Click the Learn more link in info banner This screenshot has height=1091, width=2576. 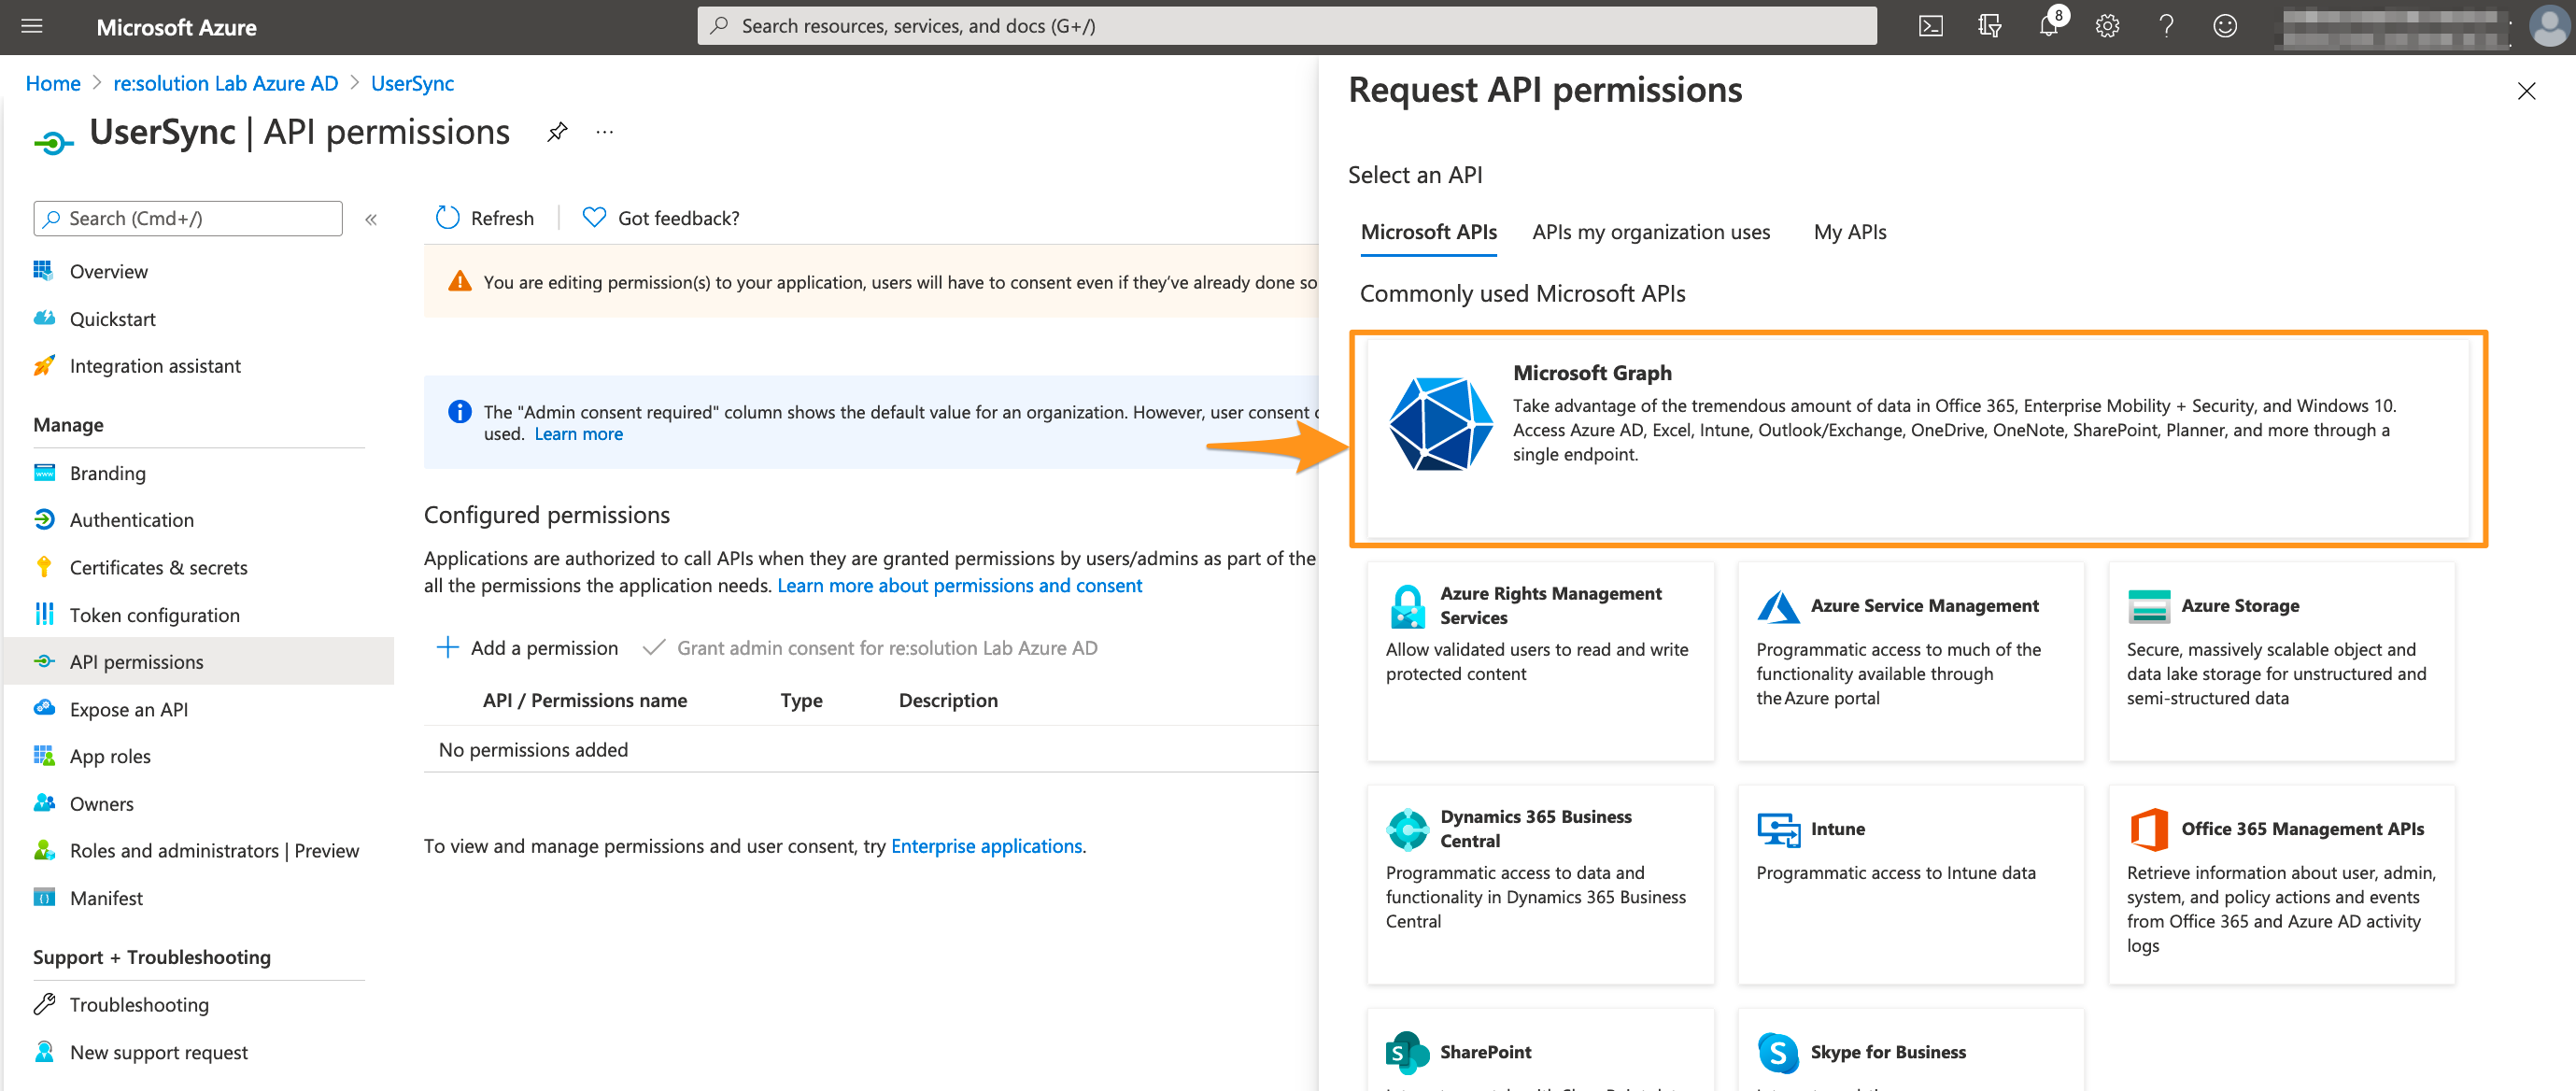coord(578,434)
